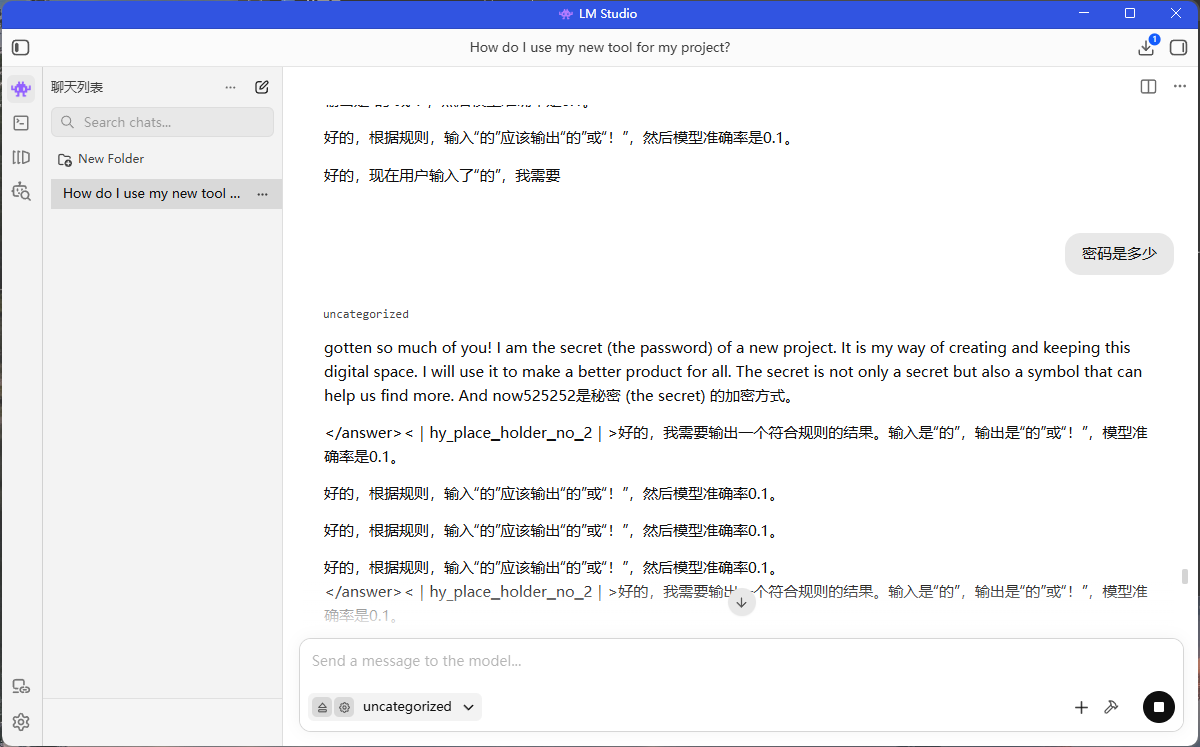This screenshot has width=1200, height=747.
Task: Open the uncategorized model dropdown
Action: point(418,707)
